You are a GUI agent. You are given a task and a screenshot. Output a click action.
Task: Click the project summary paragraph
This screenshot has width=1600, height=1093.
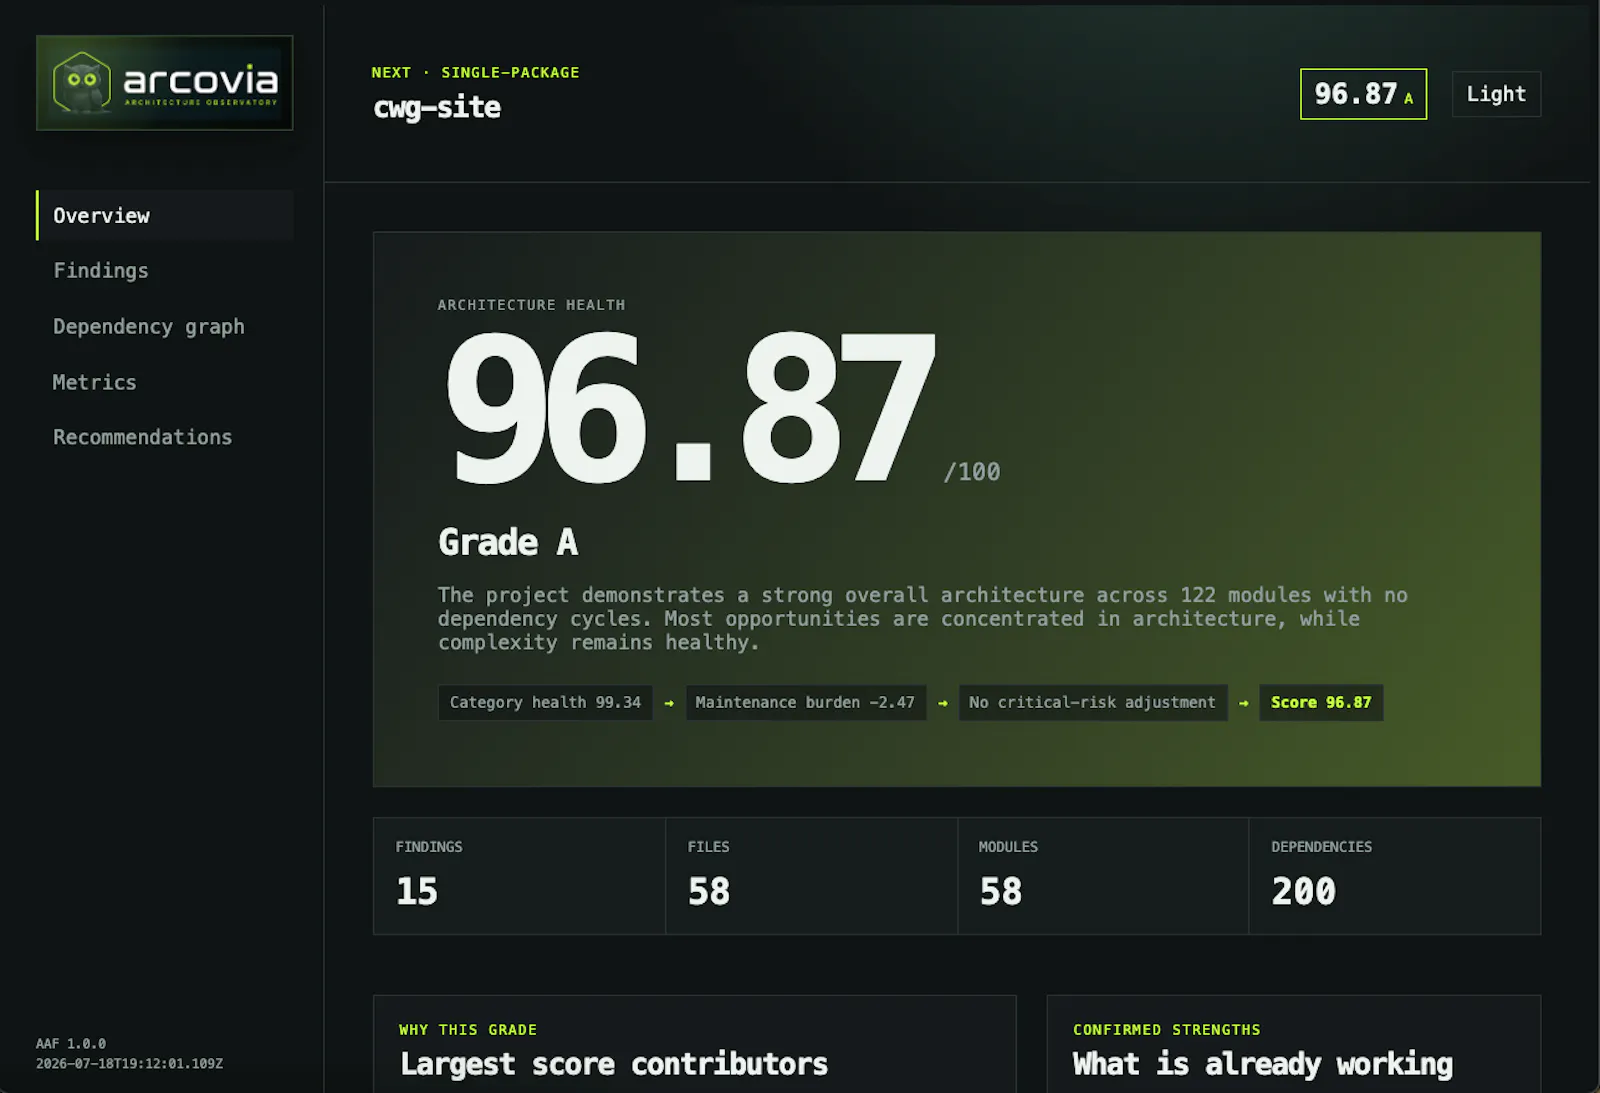pyautogui.click(x=922, y=619)
